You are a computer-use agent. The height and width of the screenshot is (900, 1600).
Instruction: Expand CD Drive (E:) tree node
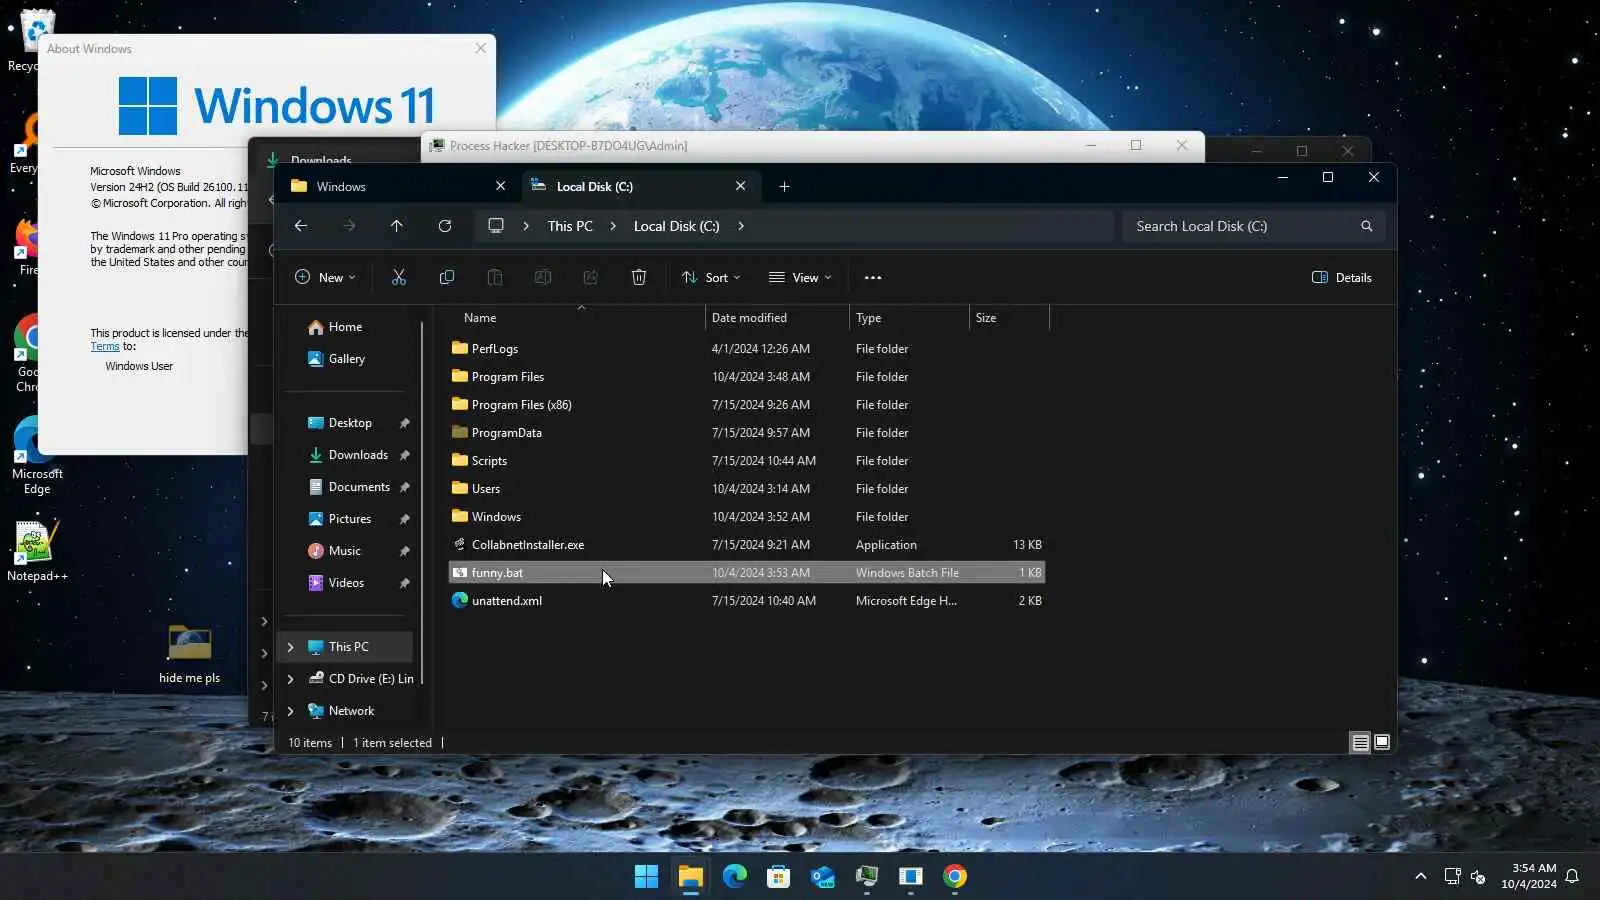pos(291,679)
